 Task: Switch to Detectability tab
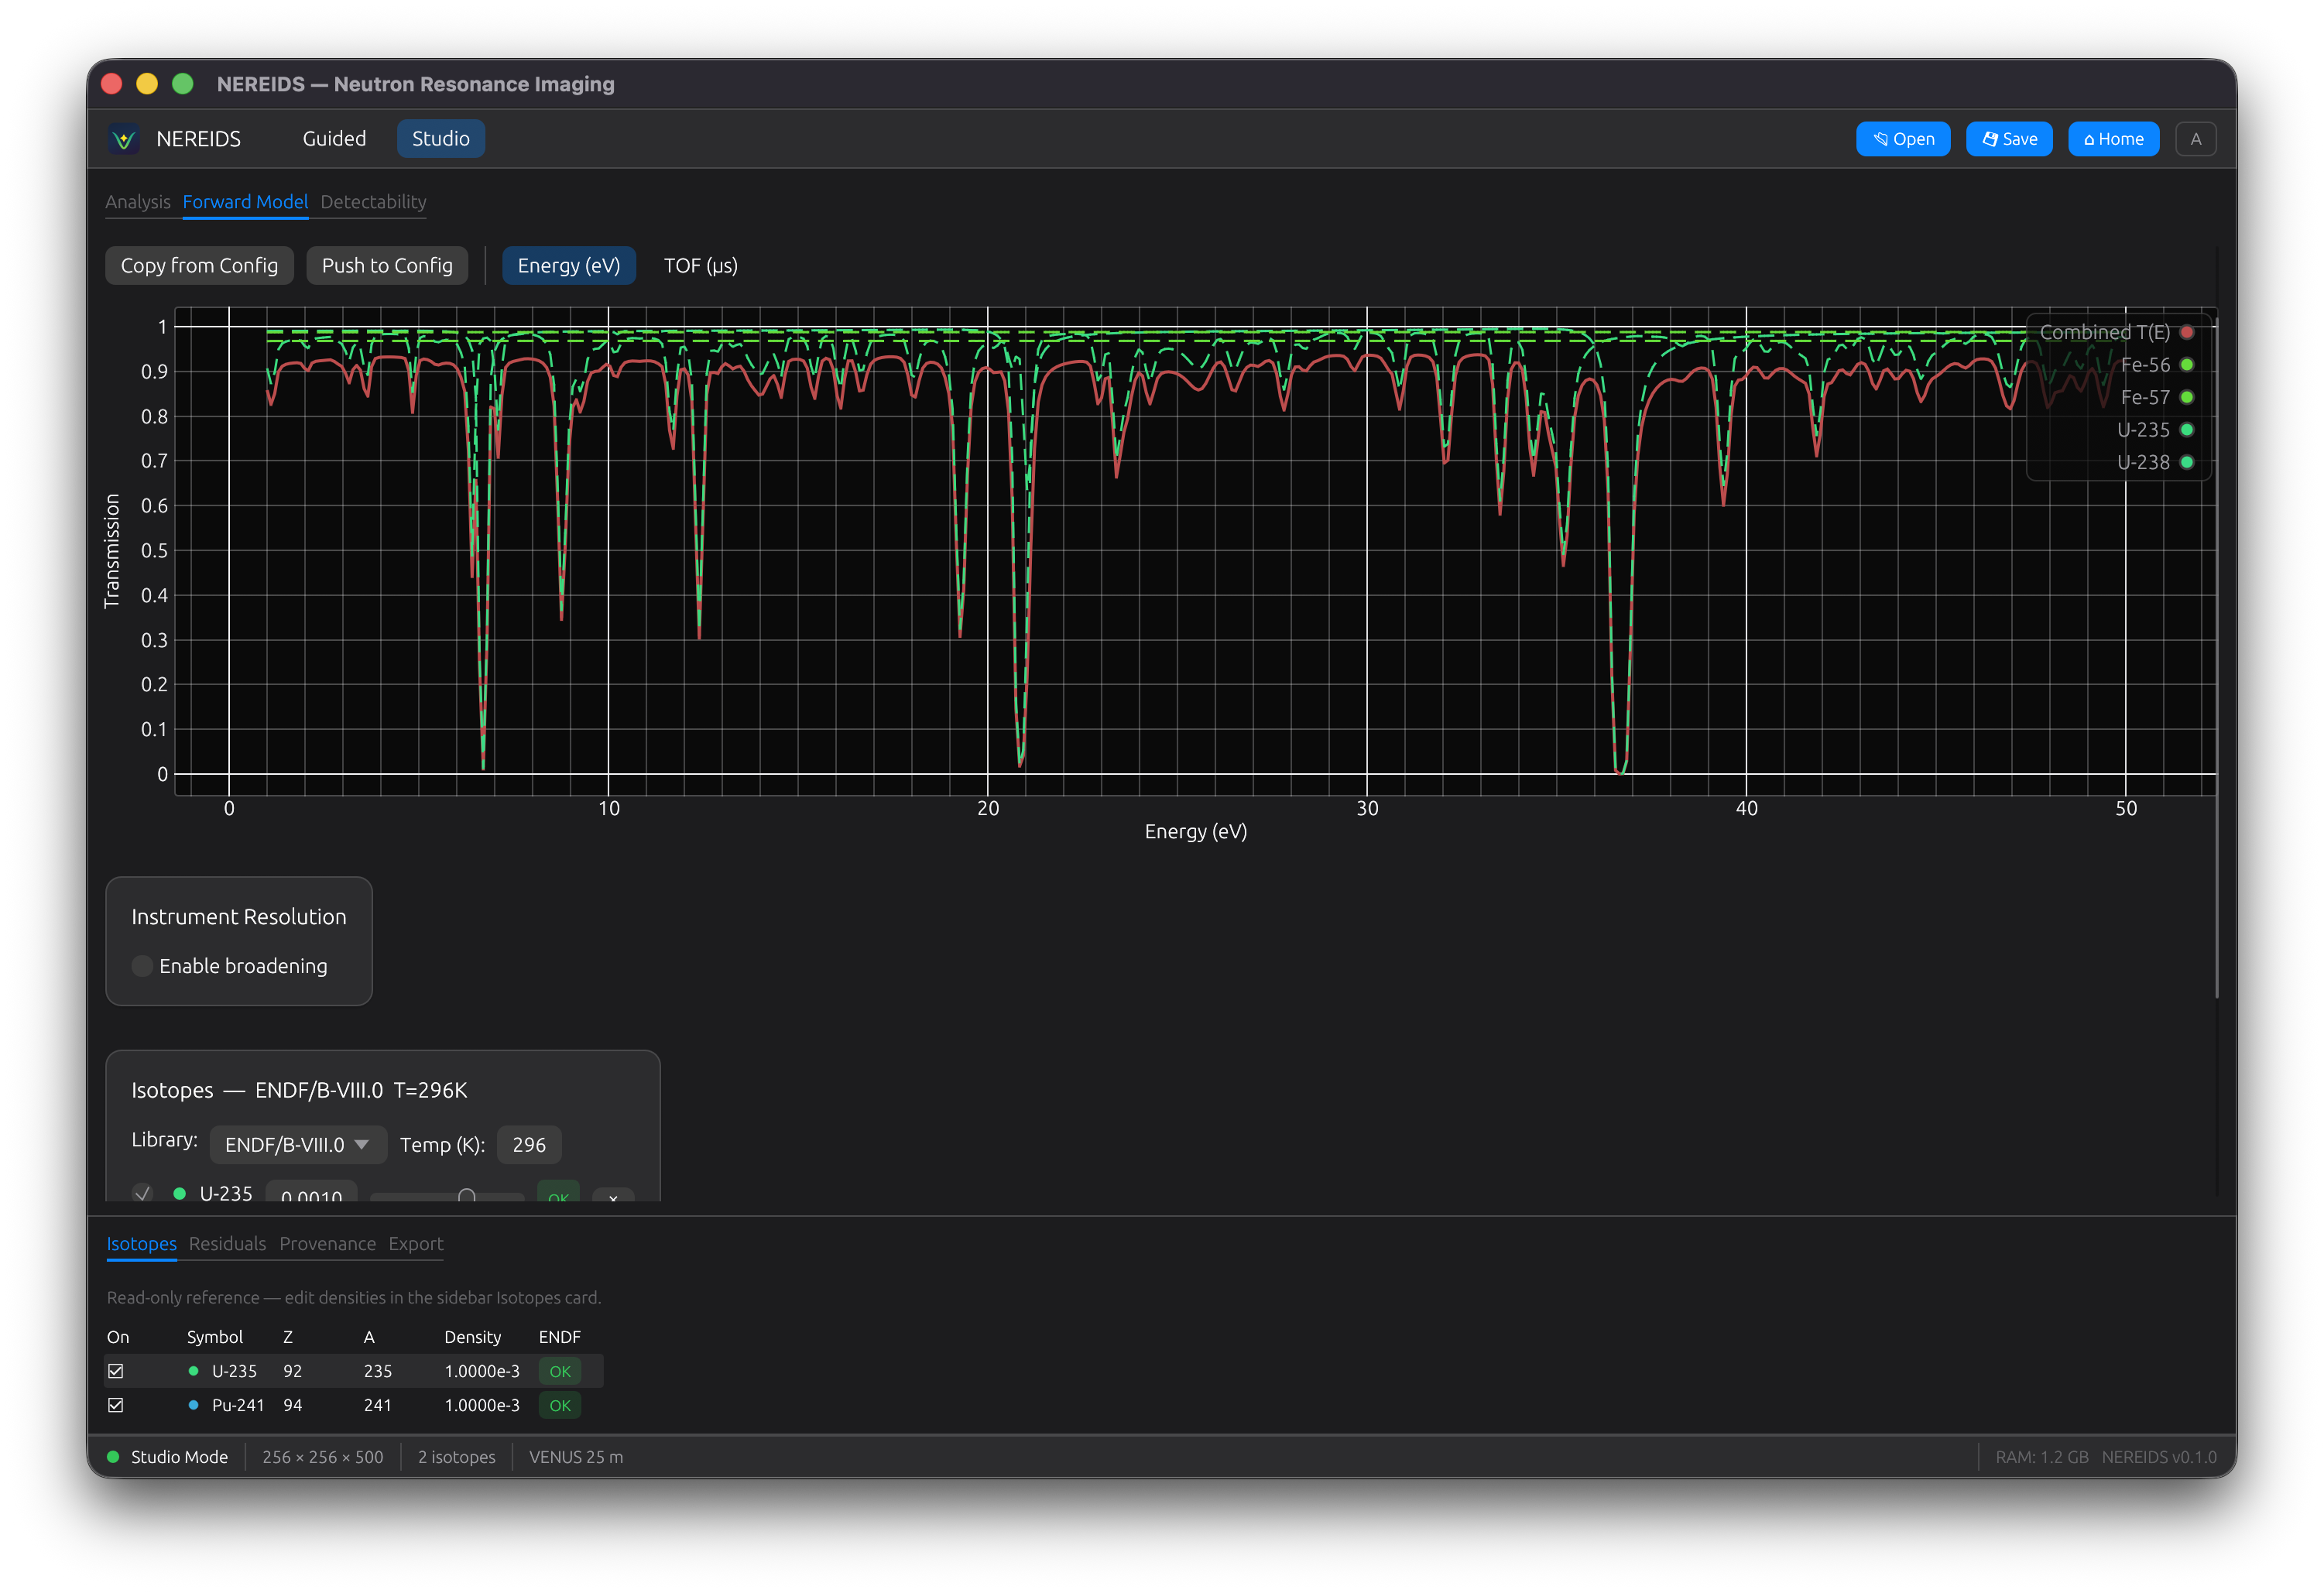point(373,202)
